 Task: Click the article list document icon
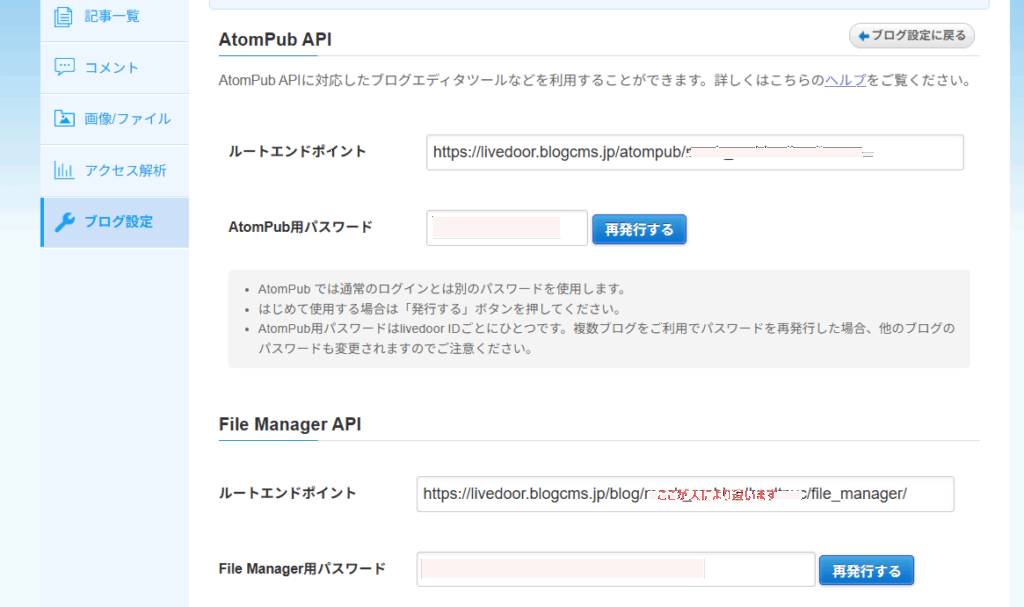64,16
